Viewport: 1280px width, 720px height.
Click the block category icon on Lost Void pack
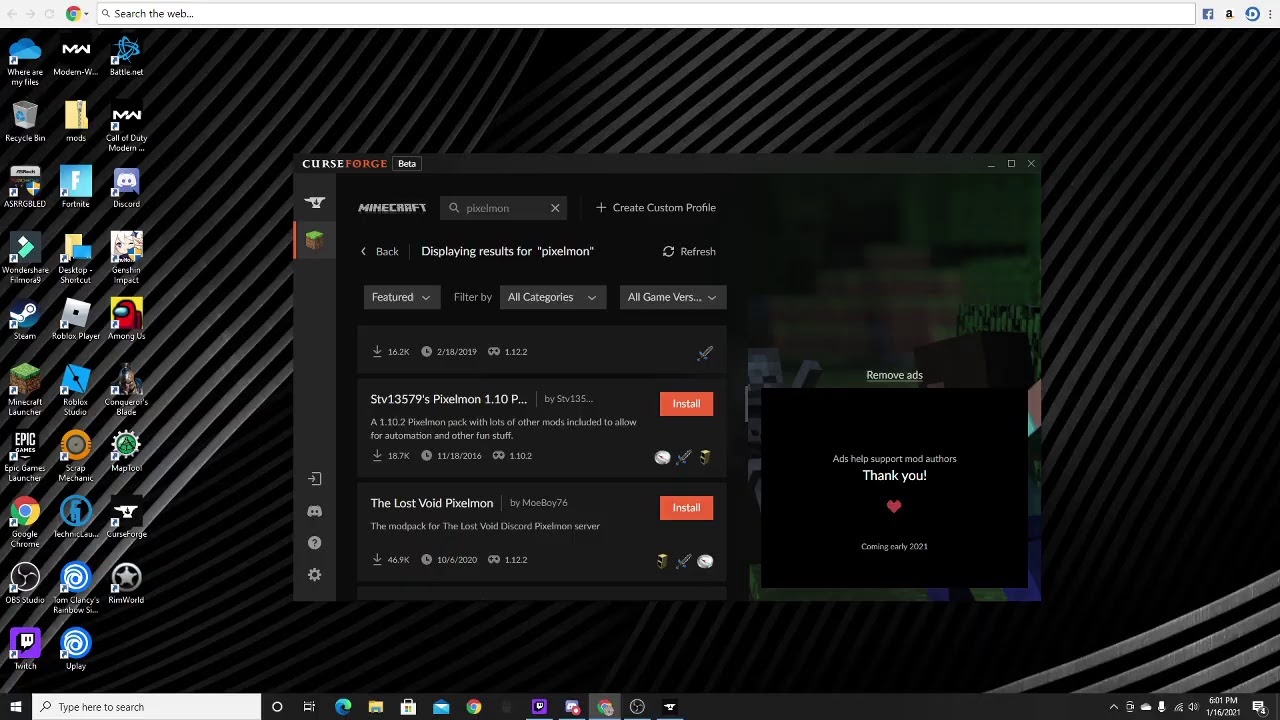pyautogui.click(x=662, y=561)
